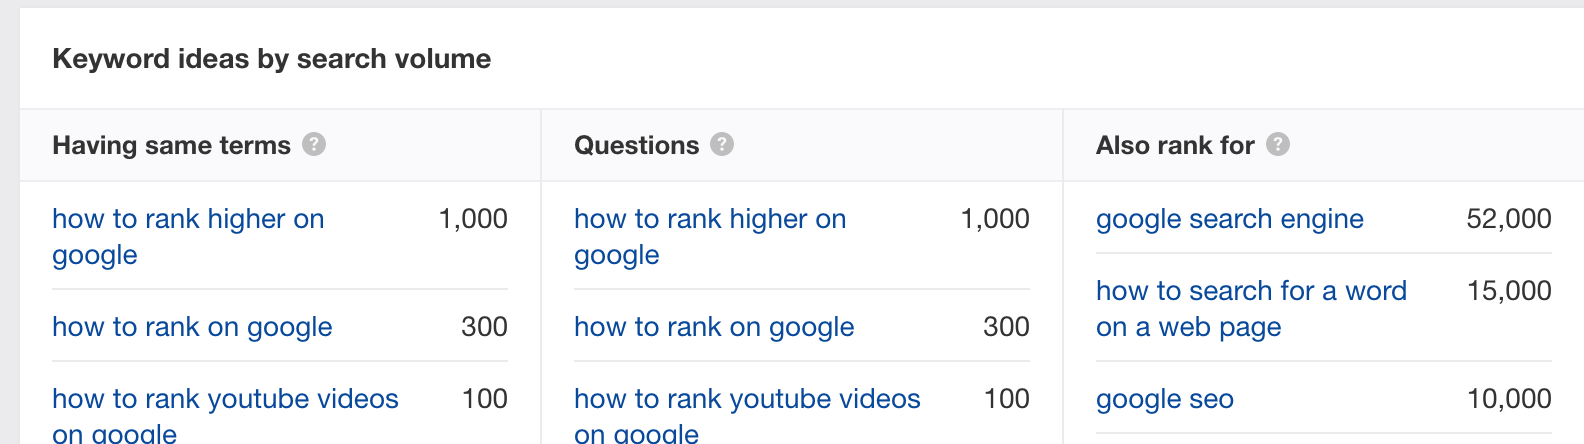Open the help tooltip for Also rank for
Image resolution: width=1584 pixels, height=444 pixels.
[x=1278, y=145]
